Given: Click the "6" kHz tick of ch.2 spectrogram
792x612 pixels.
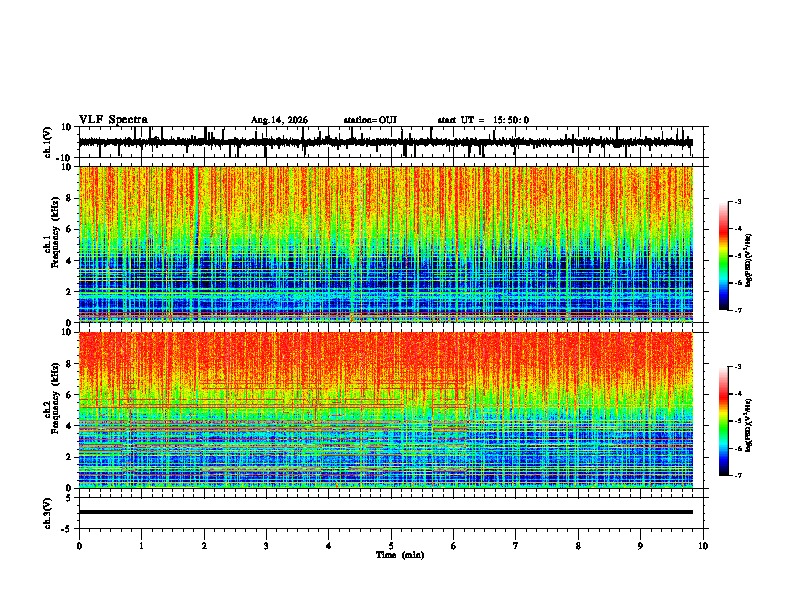Looking at the screenshot, I should (69, 395).
